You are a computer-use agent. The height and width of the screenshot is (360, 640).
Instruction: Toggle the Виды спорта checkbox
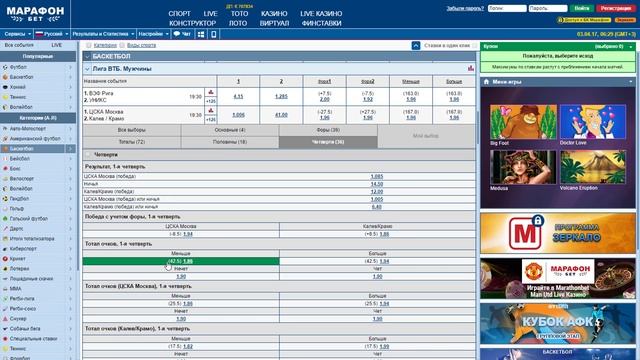pos(122,45)
